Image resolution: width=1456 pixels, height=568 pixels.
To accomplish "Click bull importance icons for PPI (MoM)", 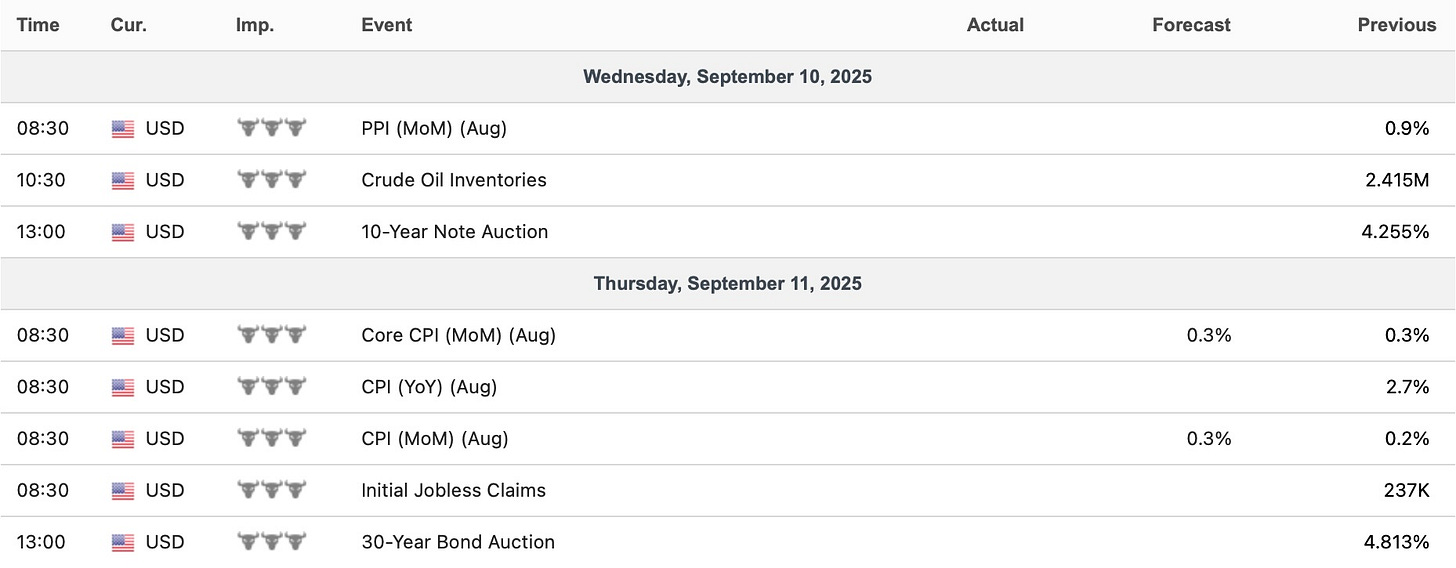I will 272,128.
